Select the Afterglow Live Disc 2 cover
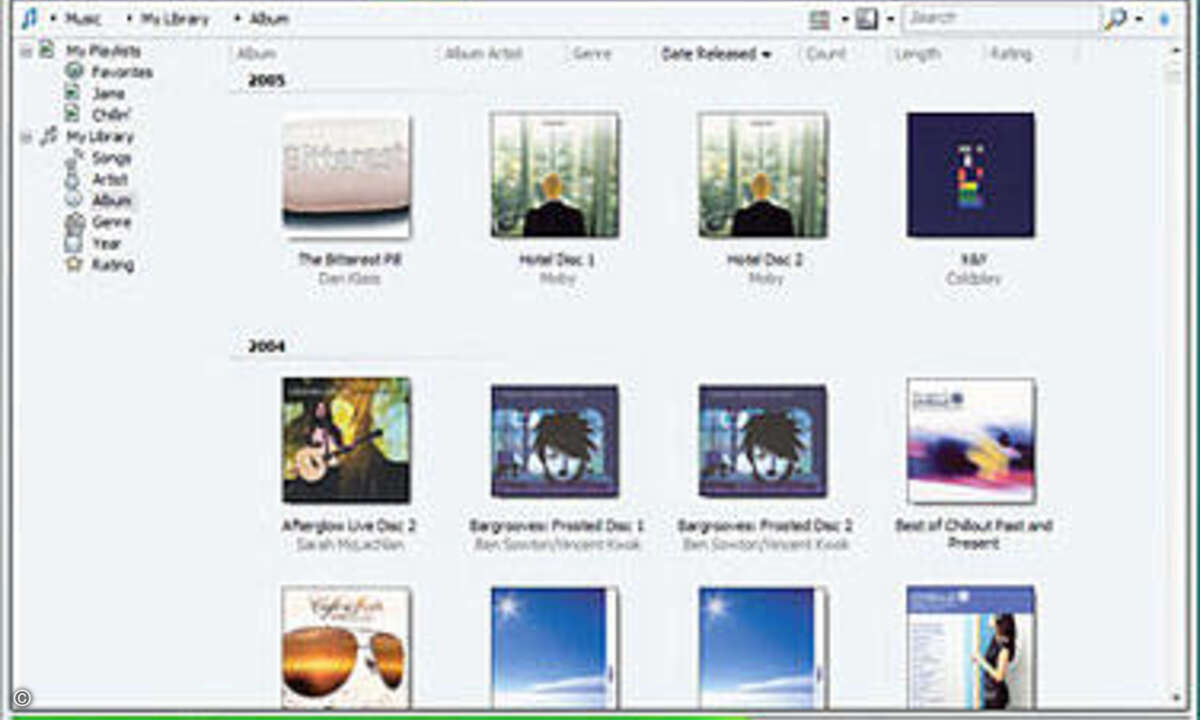This screenshot has width=1200, height=720. (346, 440)
